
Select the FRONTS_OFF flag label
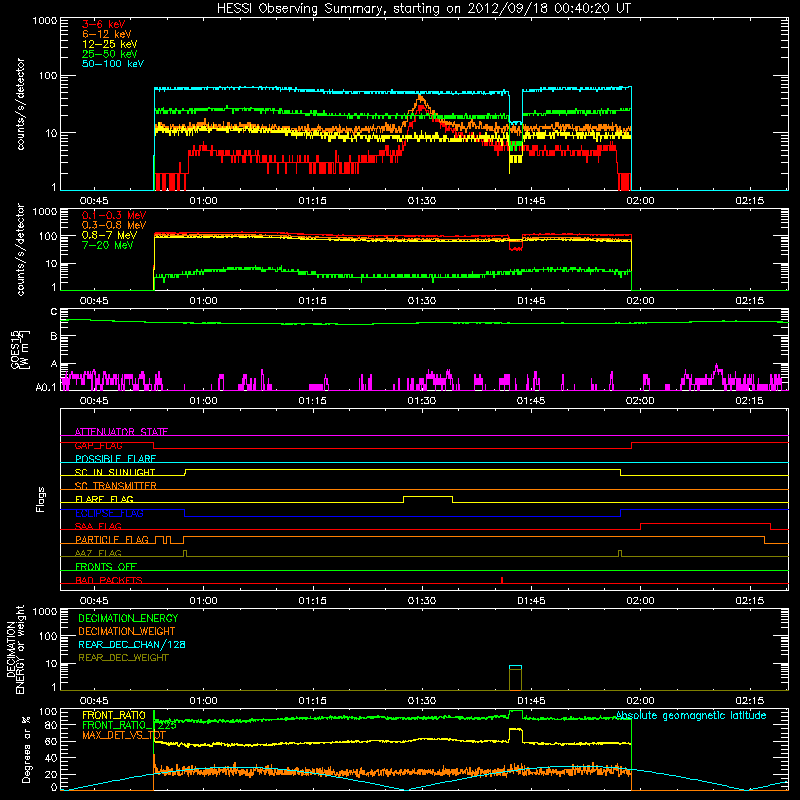[x=106, y=567]
